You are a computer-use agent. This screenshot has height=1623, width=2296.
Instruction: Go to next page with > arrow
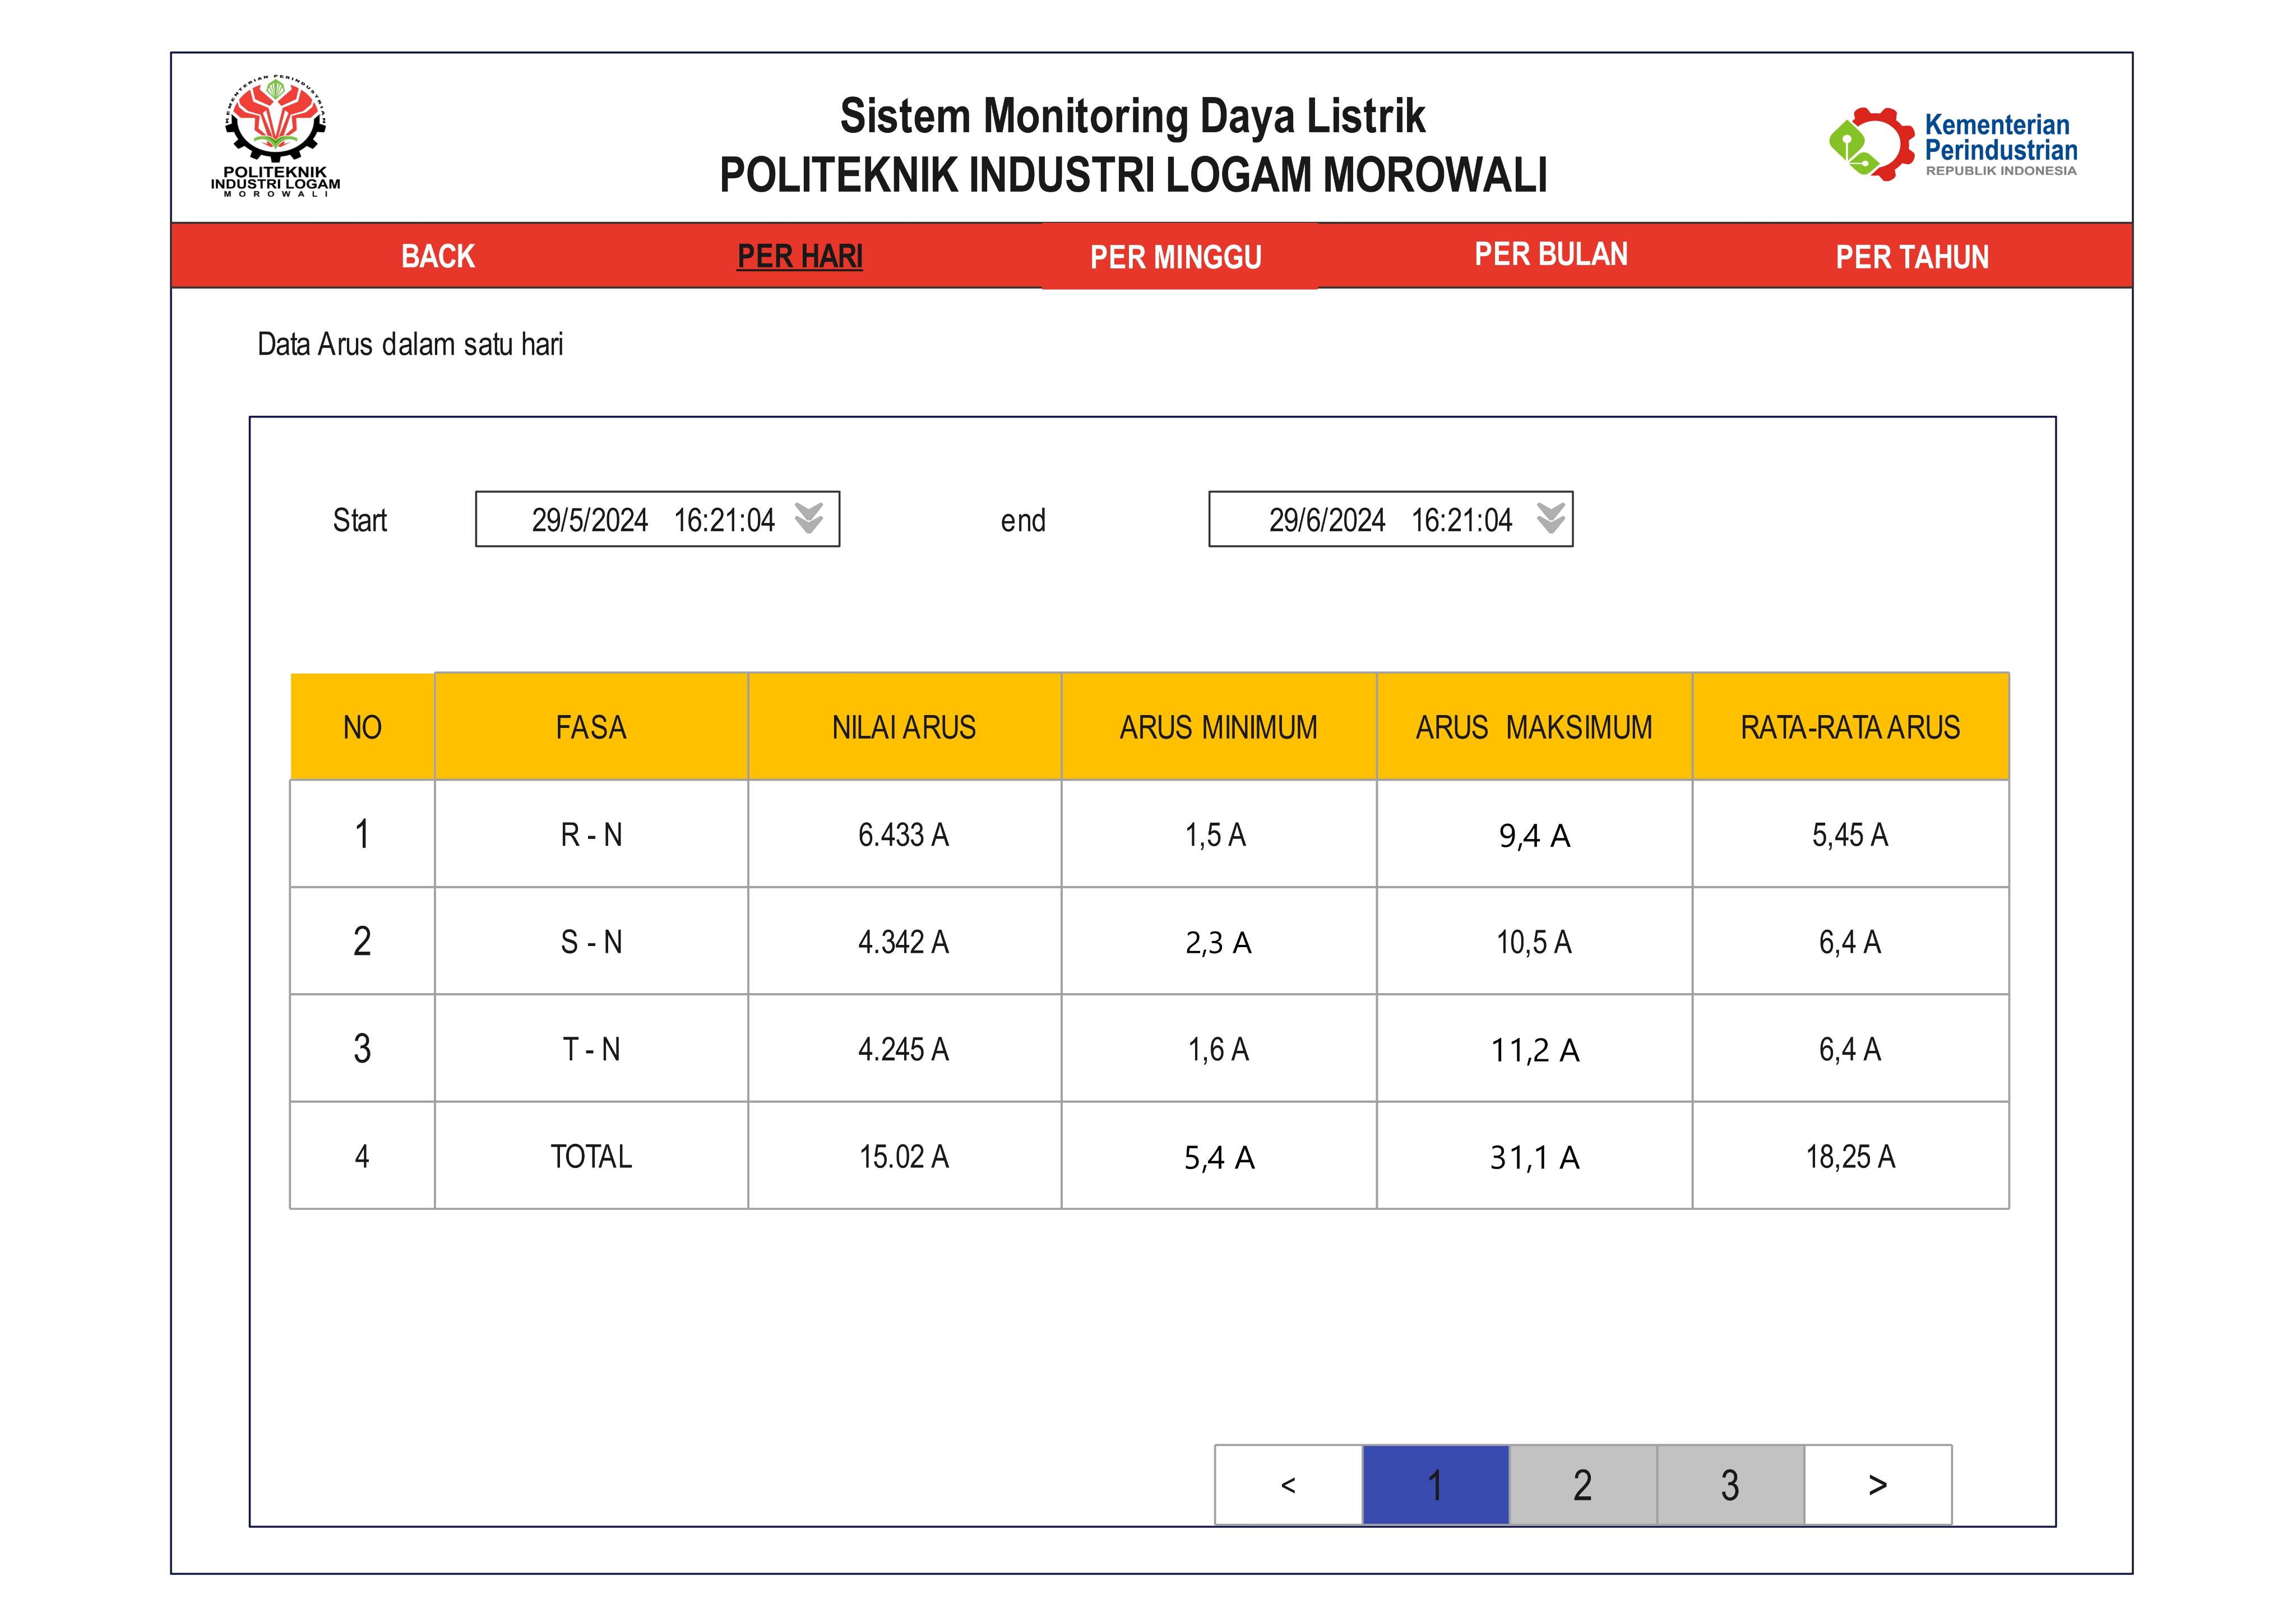click(1877, 1485)
